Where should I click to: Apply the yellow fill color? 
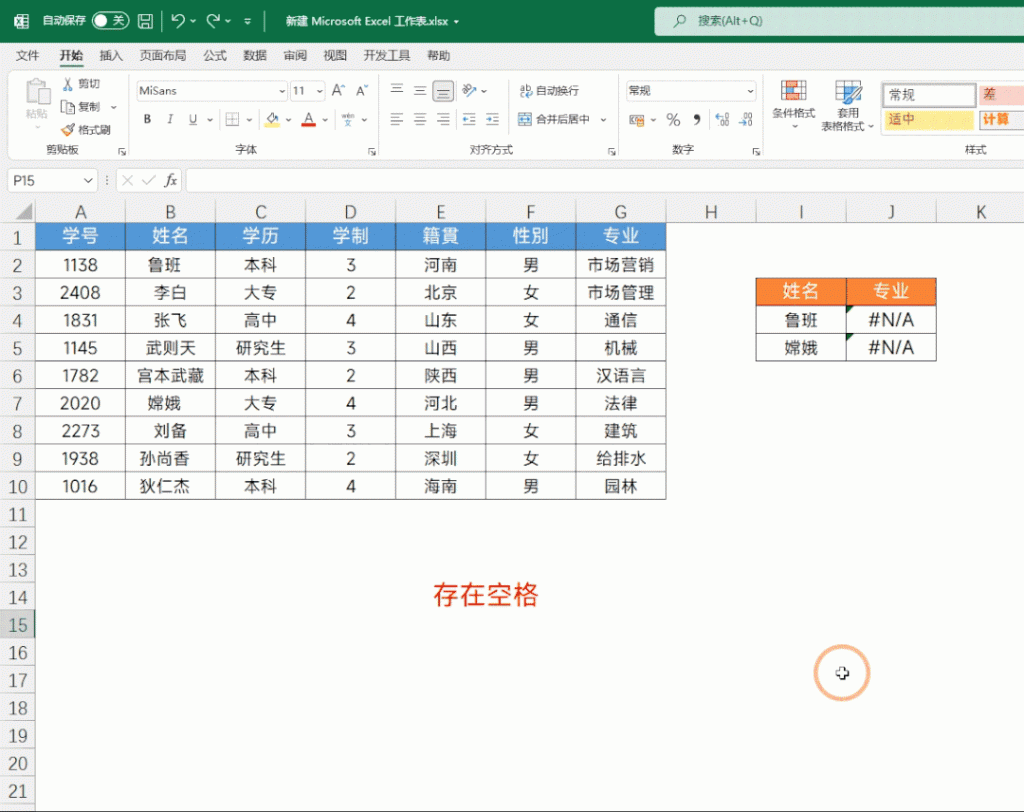(x=272, y=119)
